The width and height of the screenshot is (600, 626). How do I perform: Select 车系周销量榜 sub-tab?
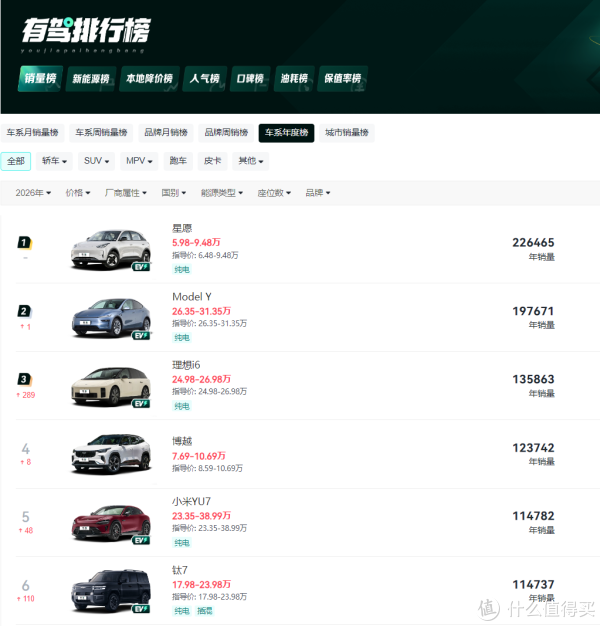pos(101,133)
